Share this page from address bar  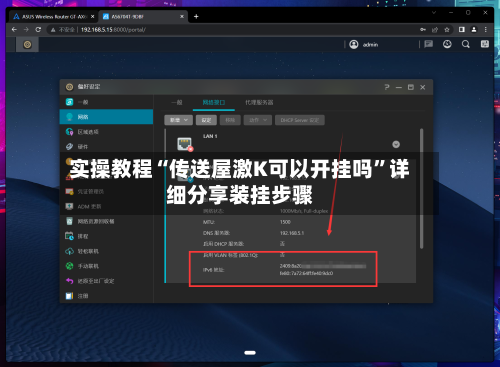[x=435, y=30]
